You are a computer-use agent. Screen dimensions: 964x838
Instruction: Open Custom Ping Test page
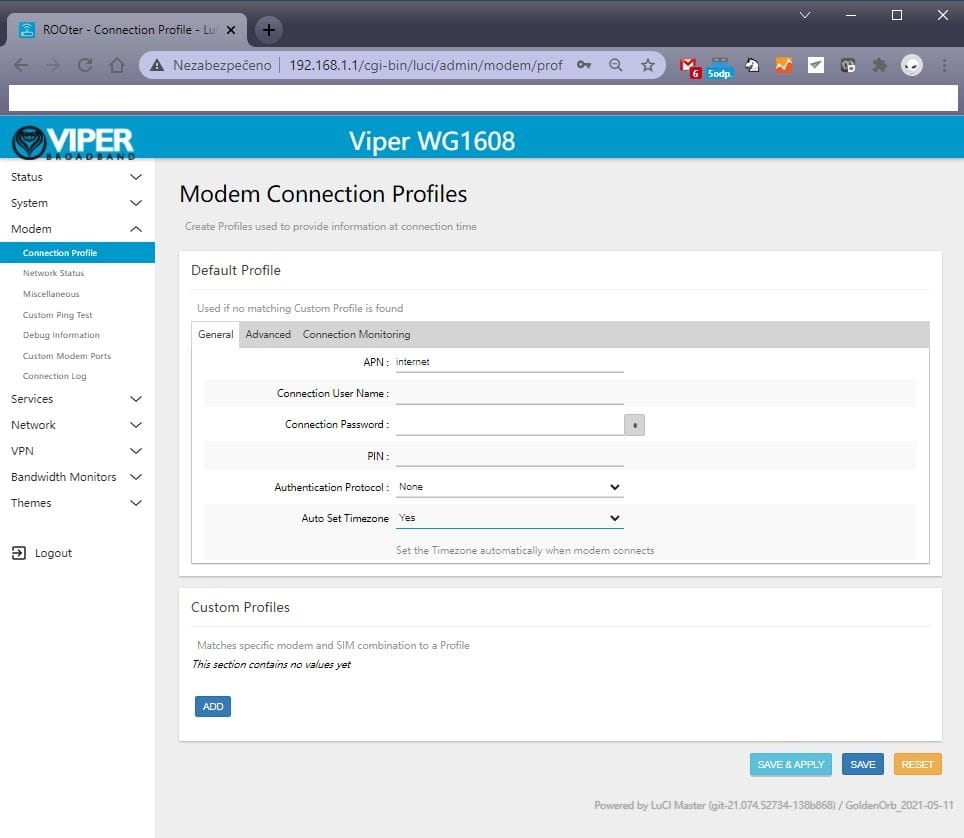pyautogui.click(x=57, y=315)
